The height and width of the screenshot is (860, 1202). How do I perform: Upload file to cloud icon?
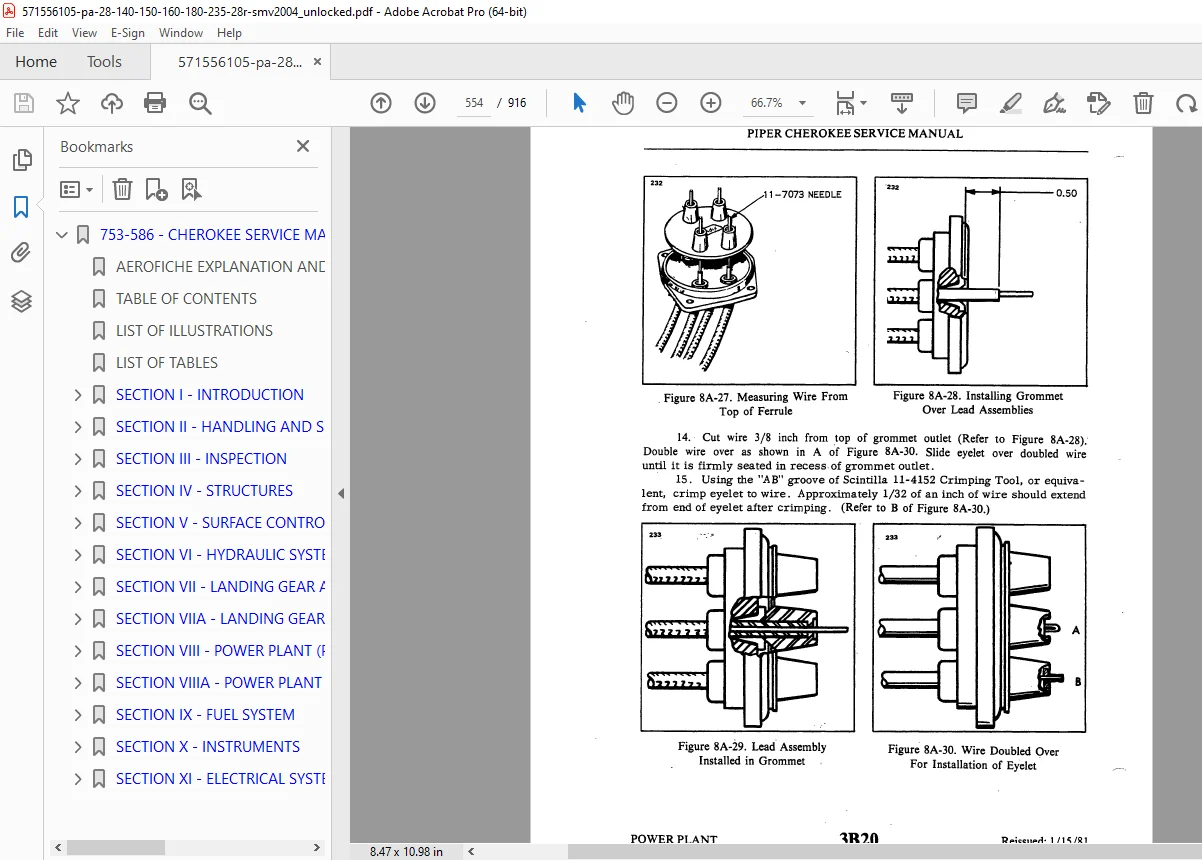click(x=112, y=103)
